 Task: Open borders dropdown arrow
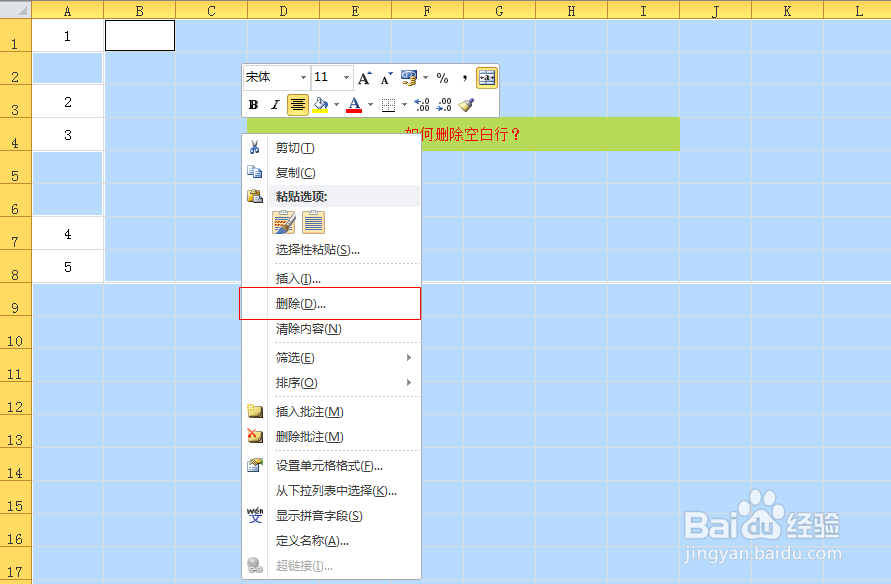[405, 105]
